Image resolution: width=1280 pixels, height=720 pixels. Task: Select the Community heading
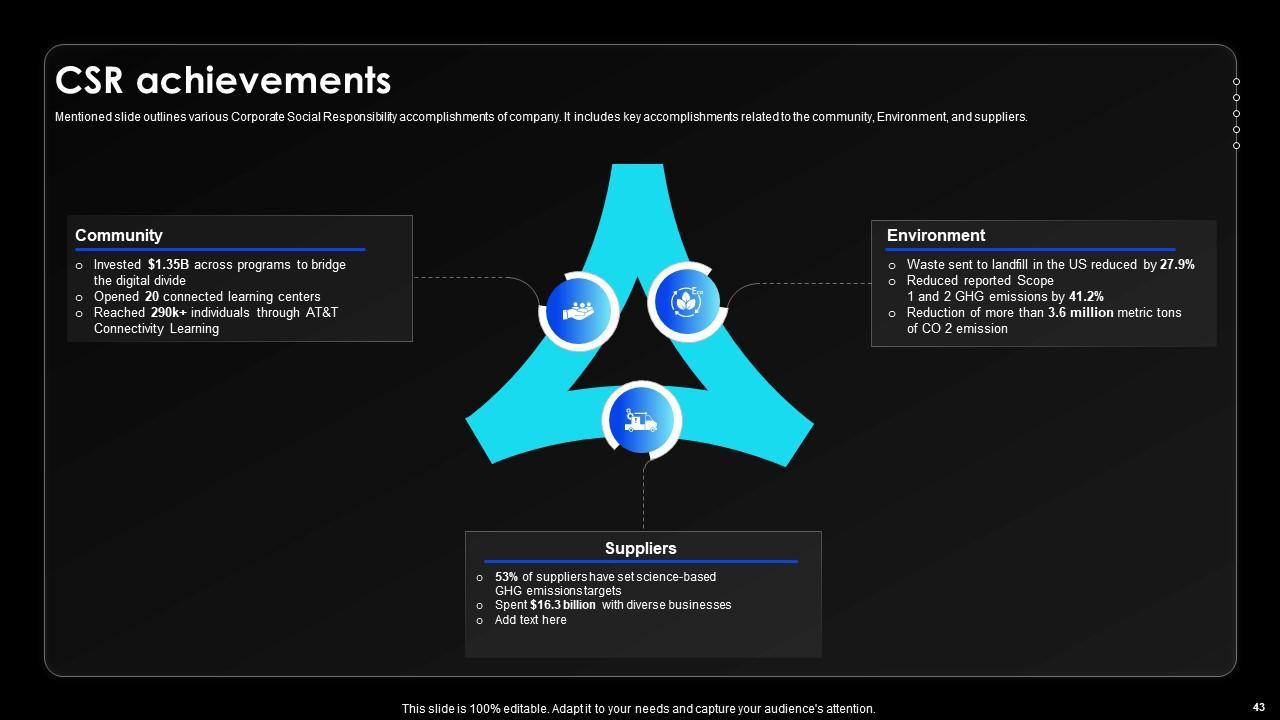119,236
